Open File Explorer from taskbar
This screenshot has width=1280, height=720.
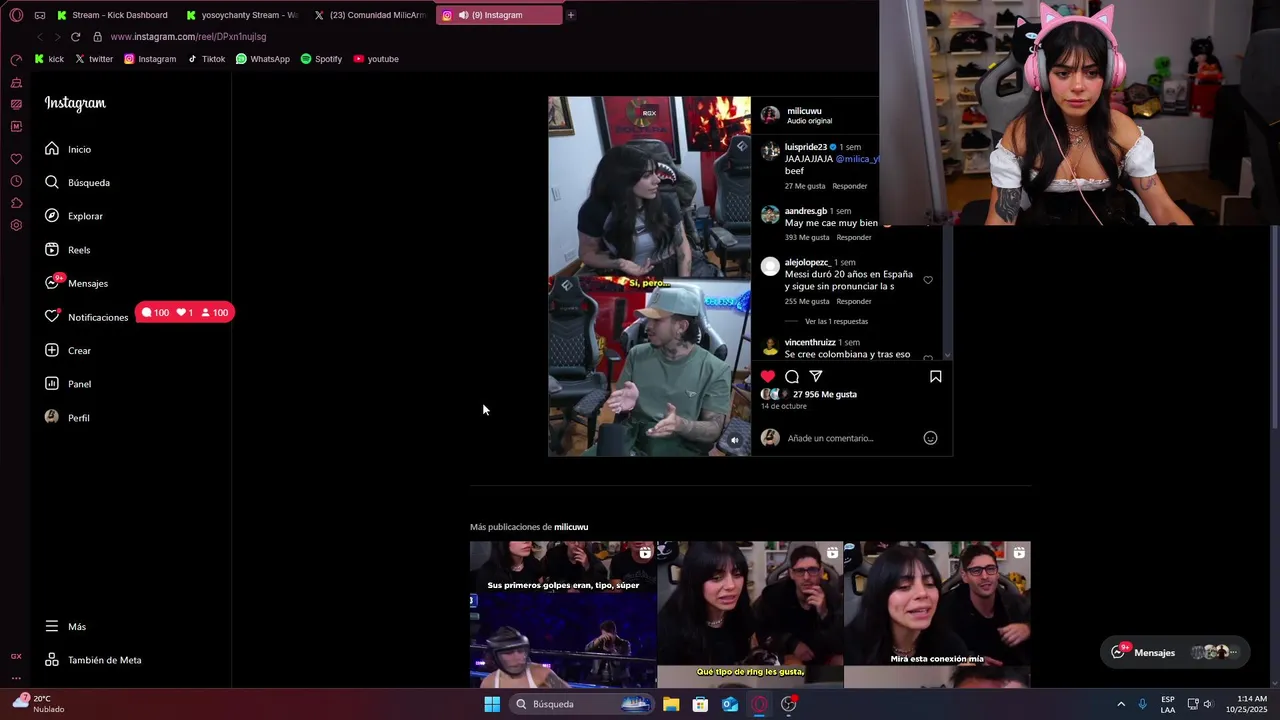(671, 704)
